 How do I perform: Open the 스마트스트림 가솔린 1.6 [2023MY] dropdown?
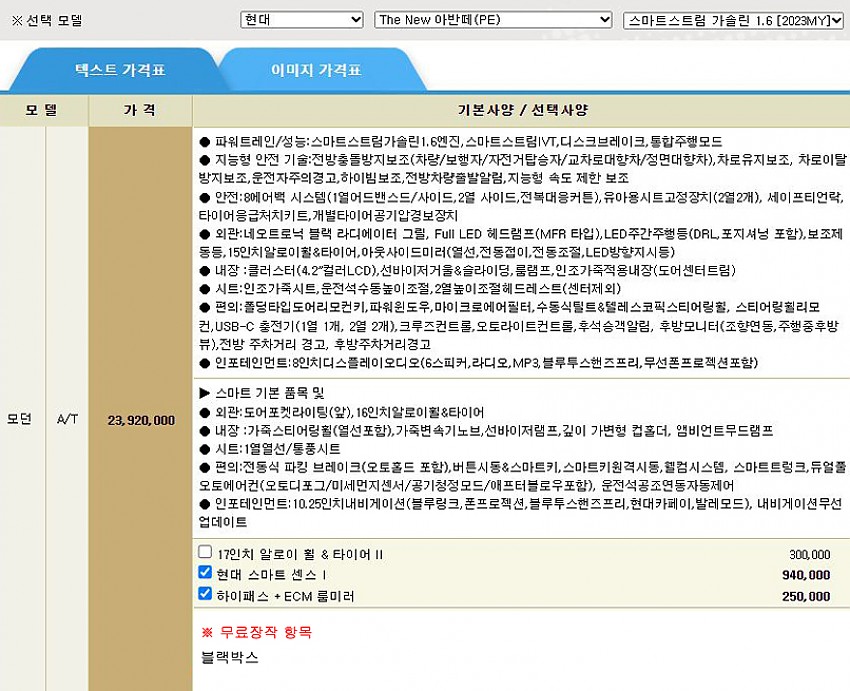pyautogui.click(x=732, y=20)
